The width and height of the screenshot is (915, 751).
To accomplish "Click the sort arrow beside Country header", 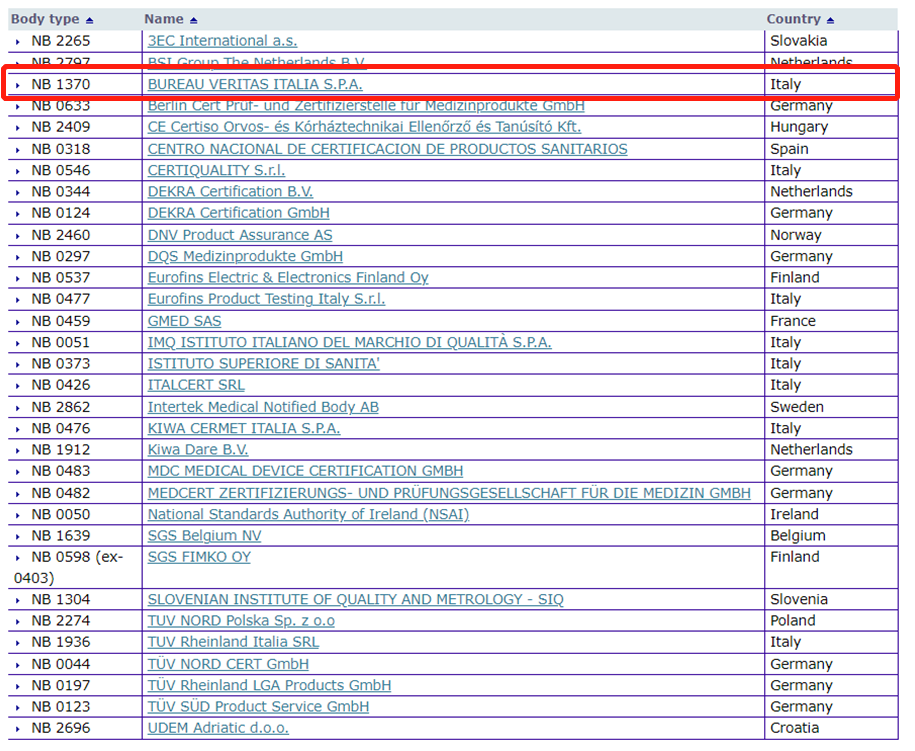I will [831, 20].
